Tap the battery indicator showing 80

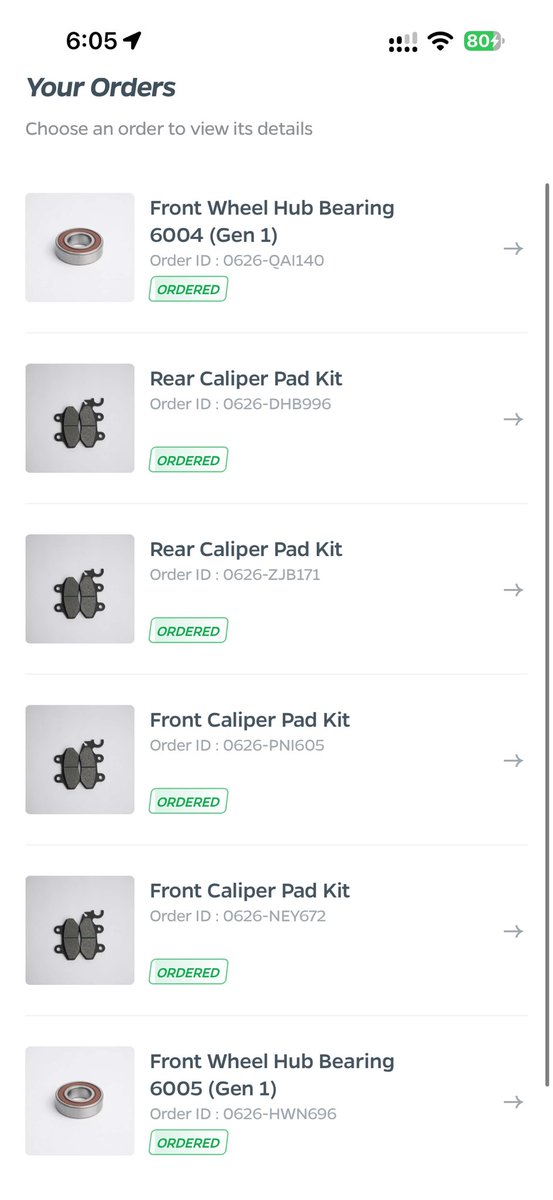click(484, 41)
